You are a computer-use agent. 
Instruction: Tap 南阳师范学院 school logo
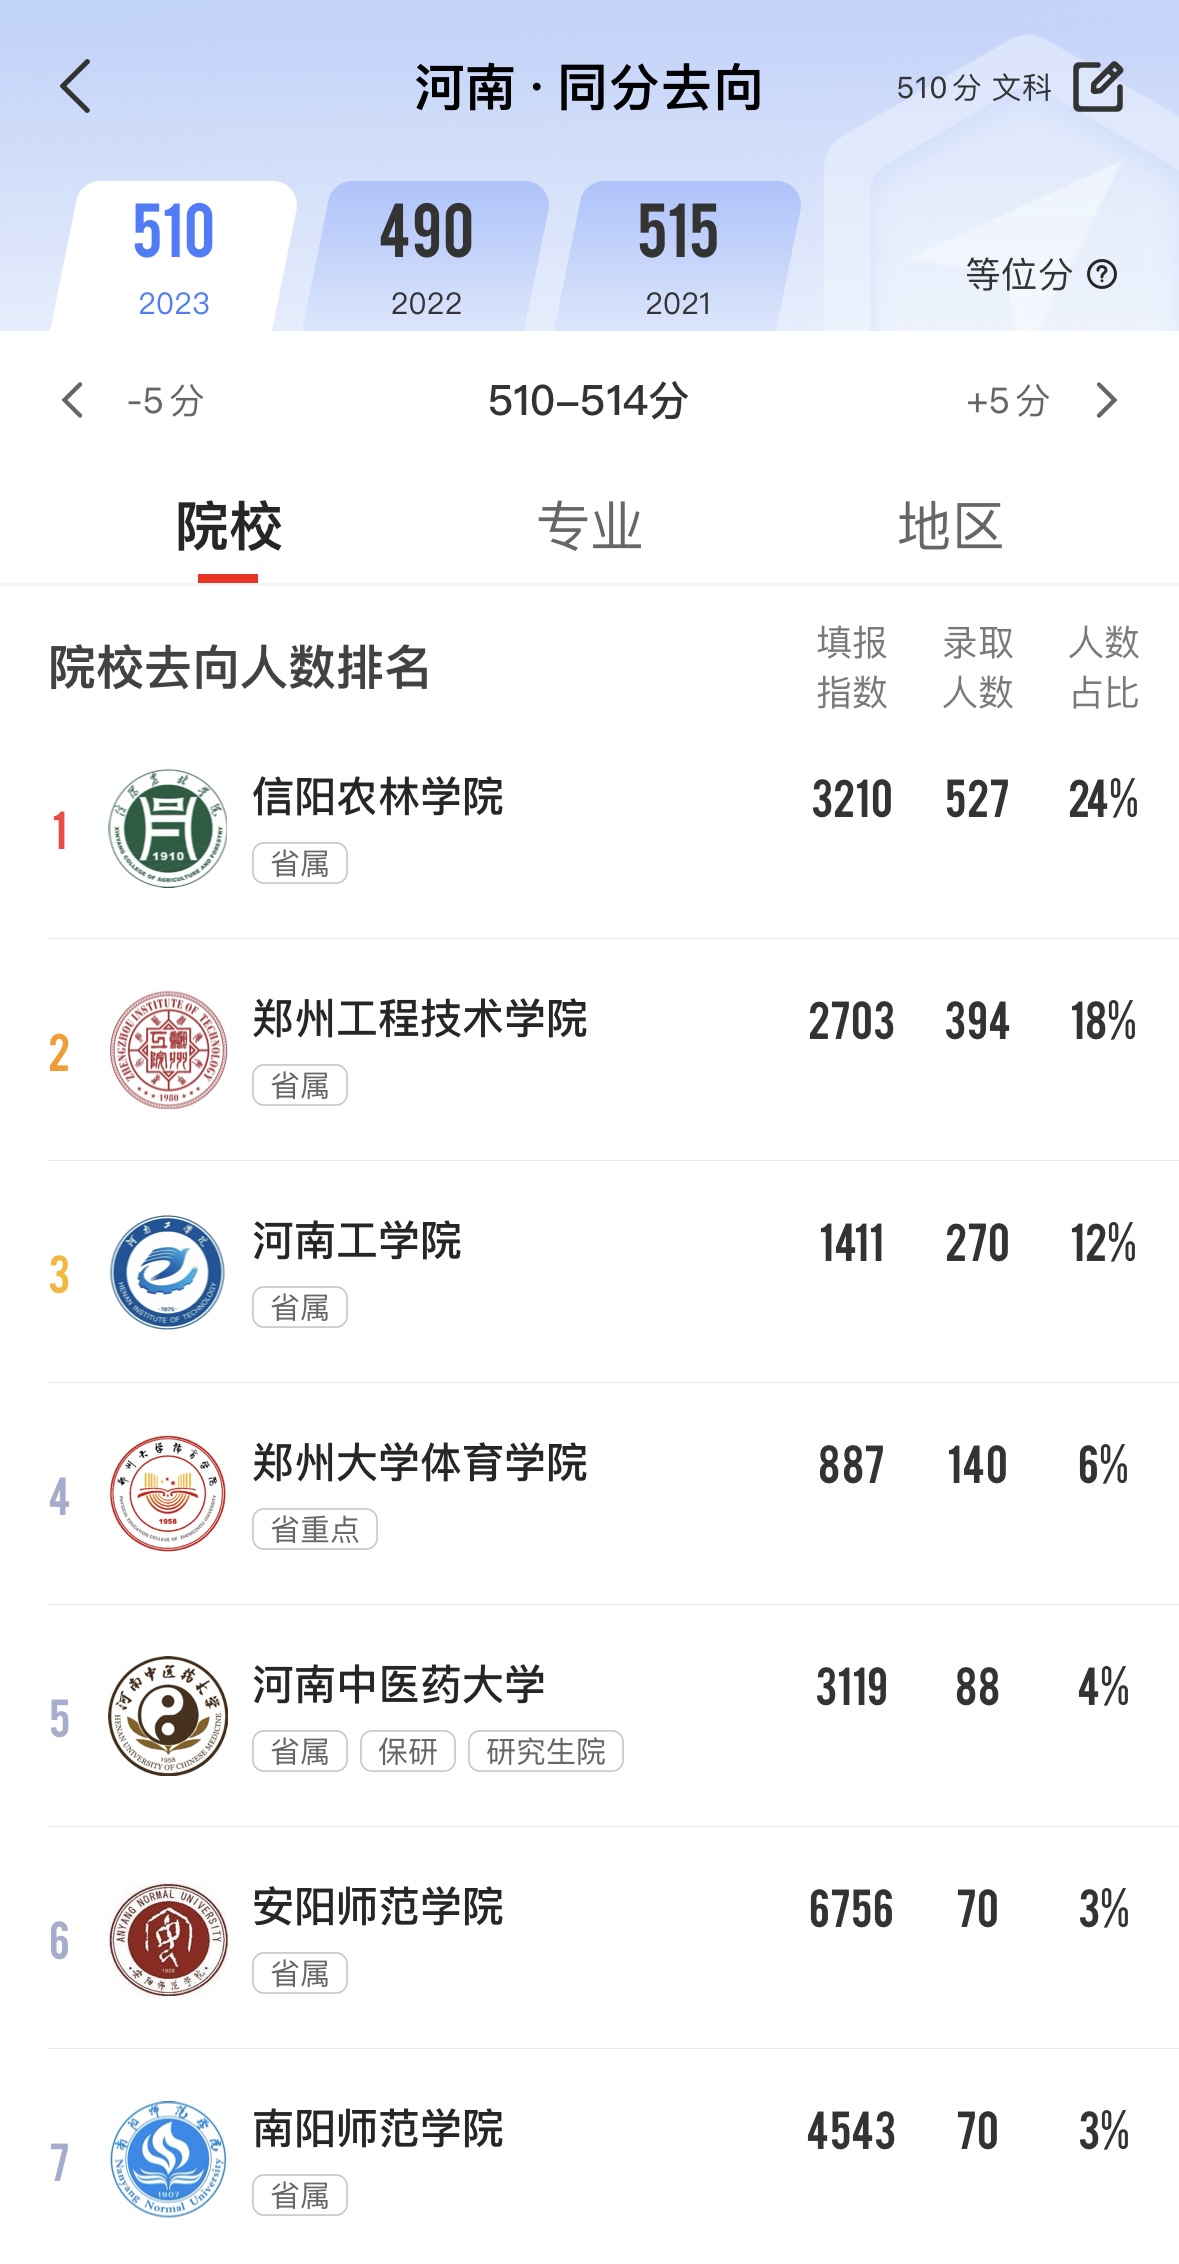coord(168,2158)
